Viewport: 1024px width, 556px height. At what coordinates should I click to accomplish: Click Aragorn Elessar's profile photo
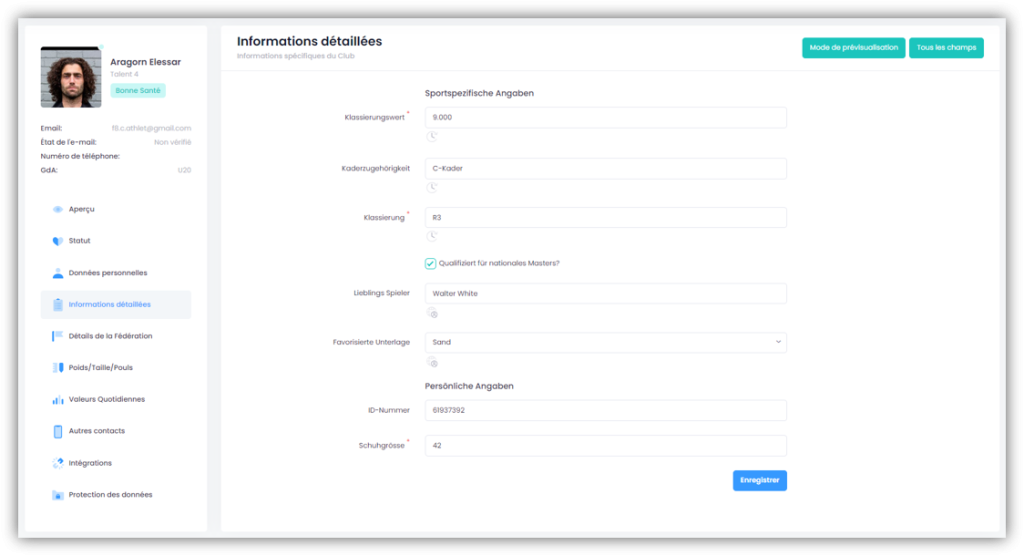(x=71, y=77)
